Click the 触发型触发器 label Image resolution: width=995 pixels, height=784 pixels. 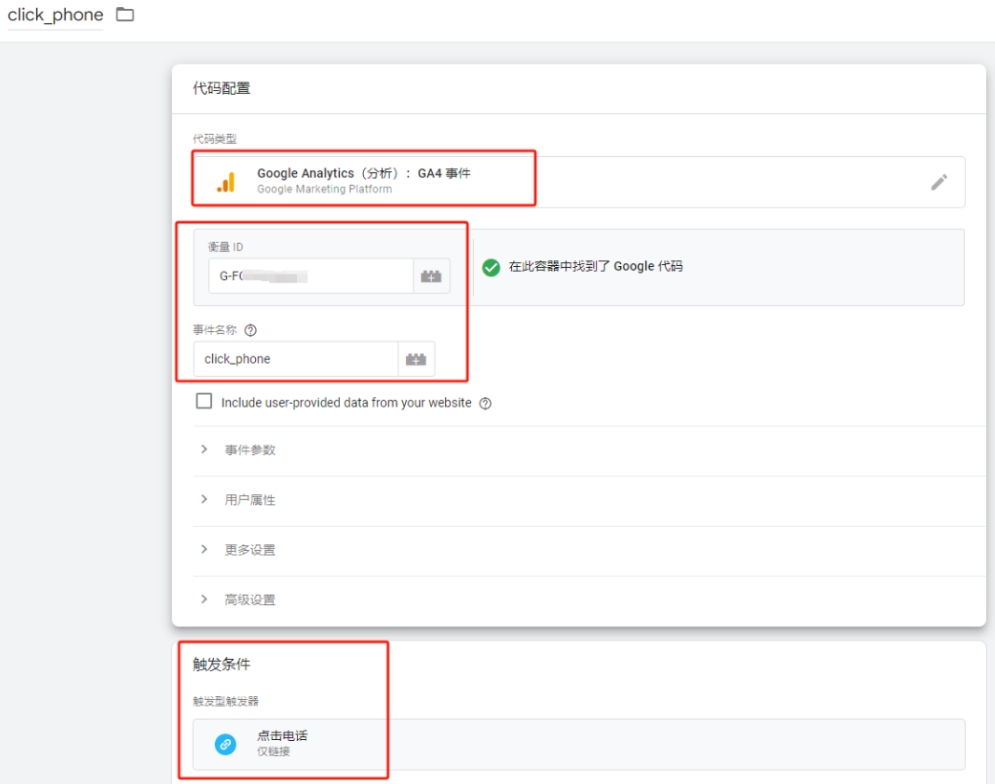[226, 701]
